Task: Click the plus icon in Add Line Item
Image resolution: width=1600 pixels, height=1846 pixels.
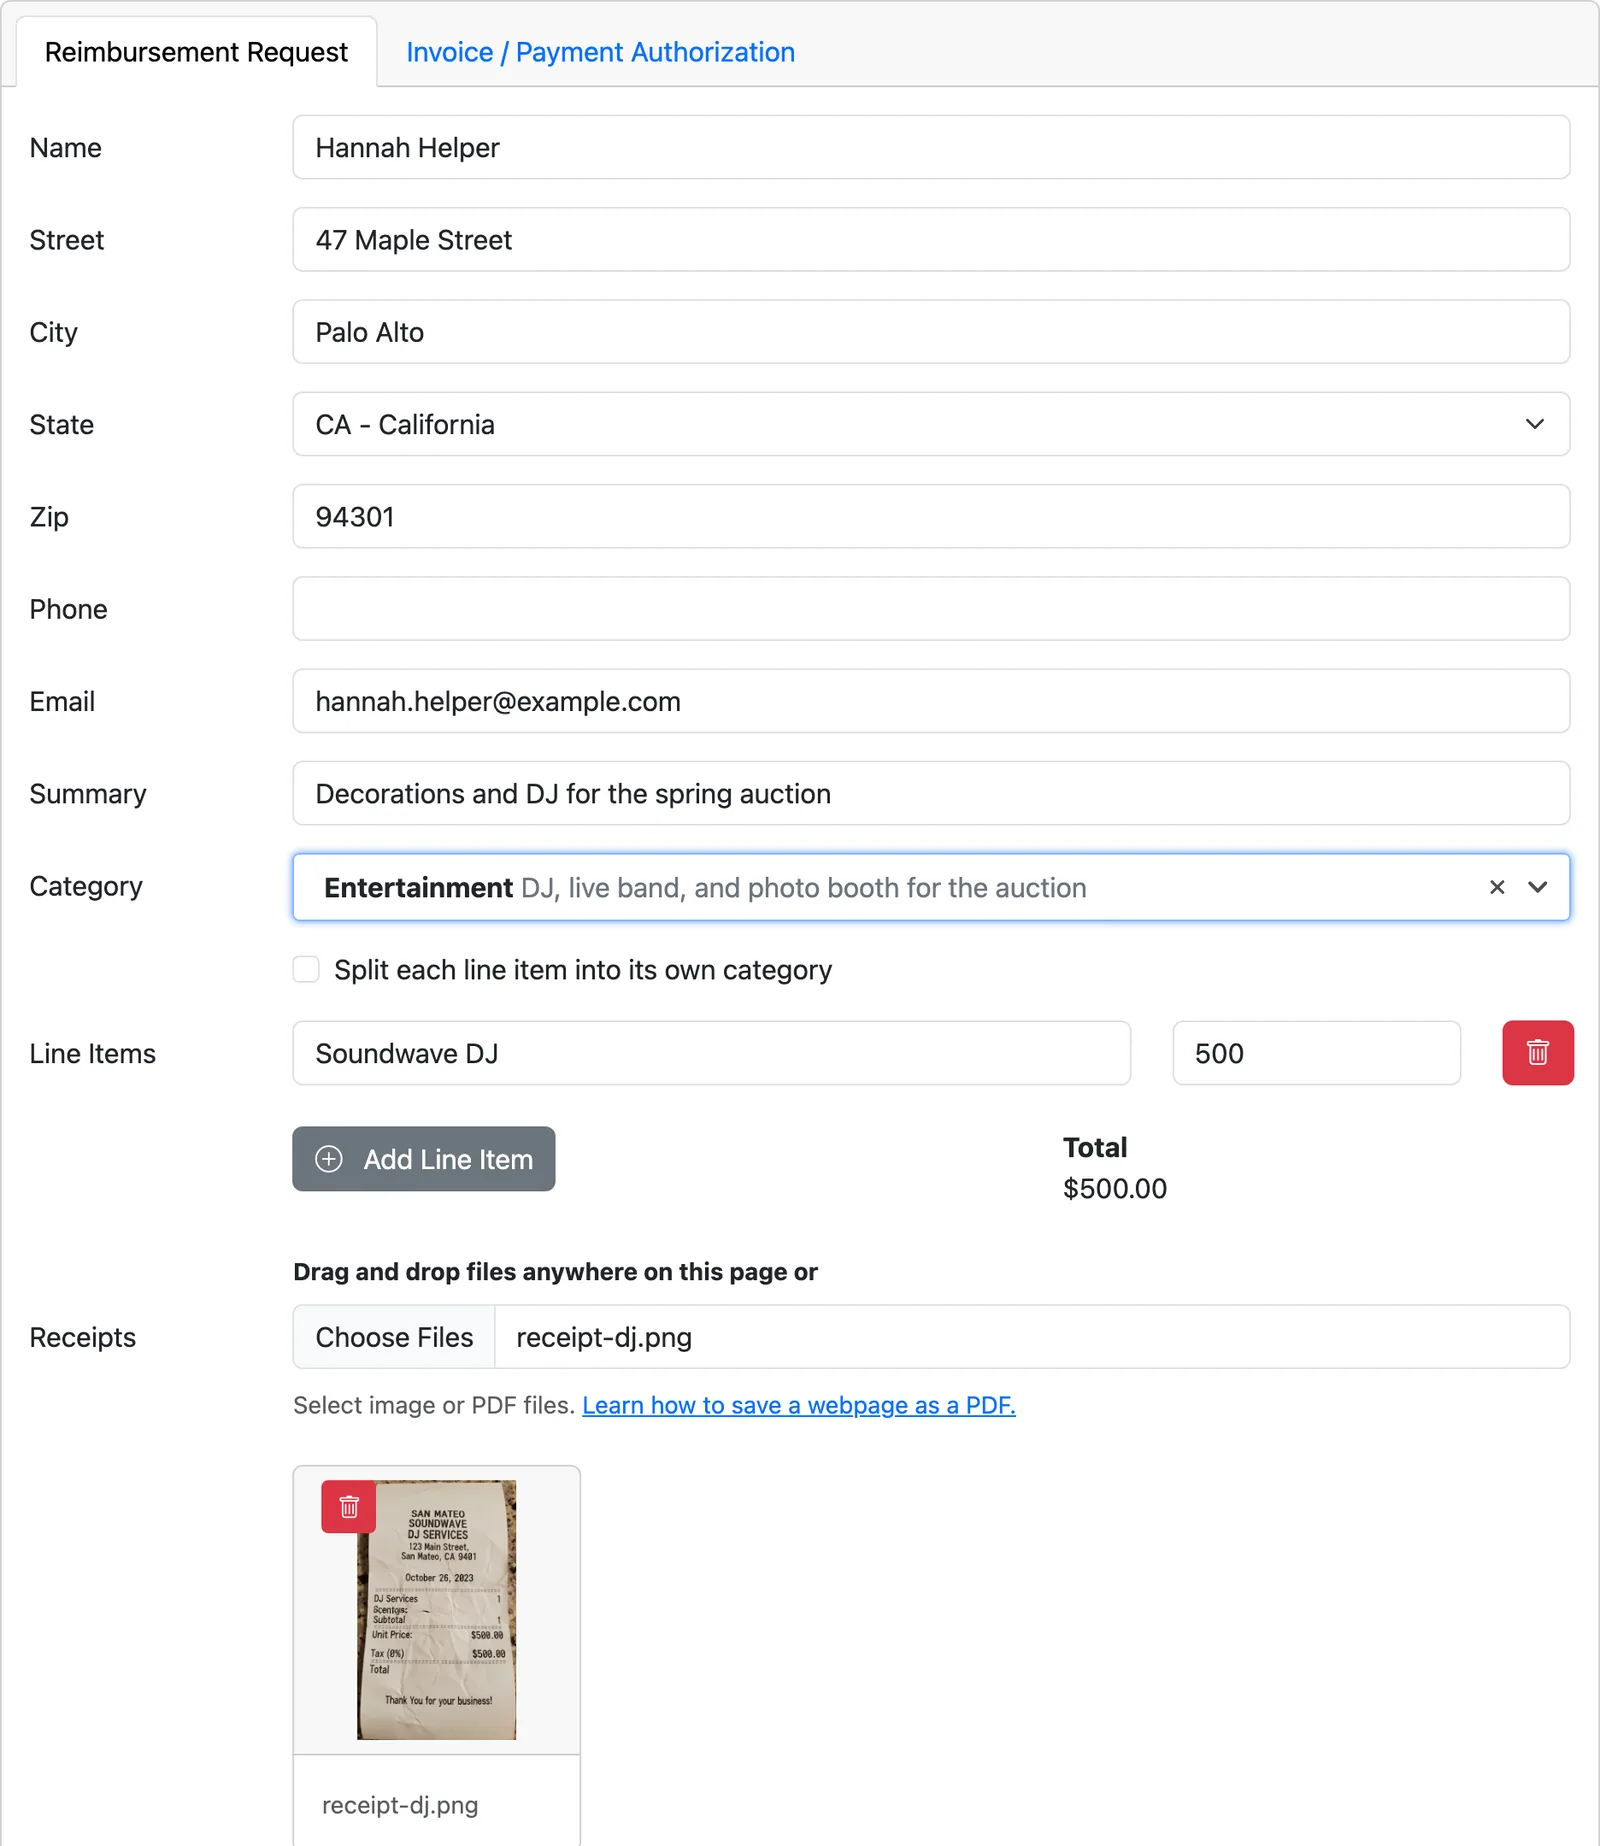Action: pyautogui.click(x=329, y=1159)
